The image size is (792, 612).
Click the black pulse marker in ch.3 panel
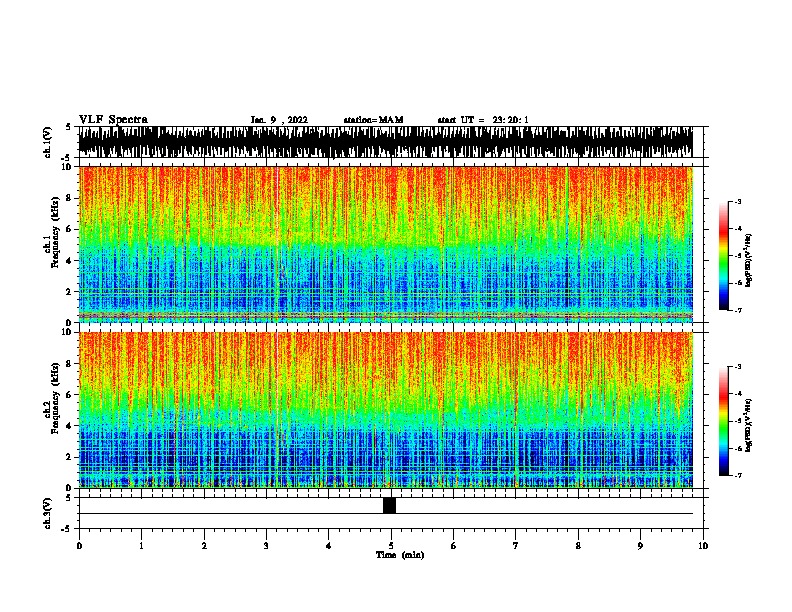[389, 505]
